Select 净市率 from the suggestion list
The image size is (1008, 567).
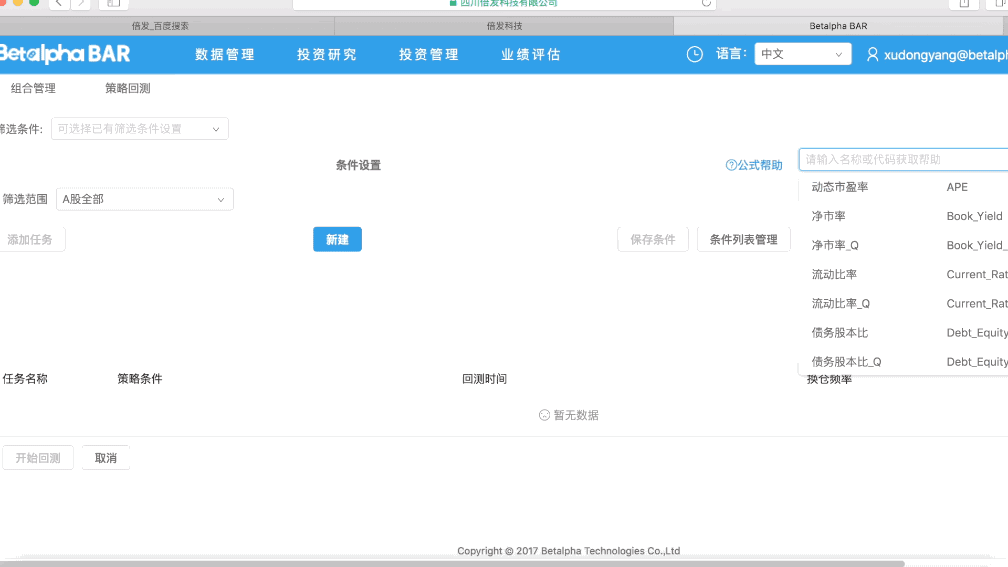tap(828, 216)
